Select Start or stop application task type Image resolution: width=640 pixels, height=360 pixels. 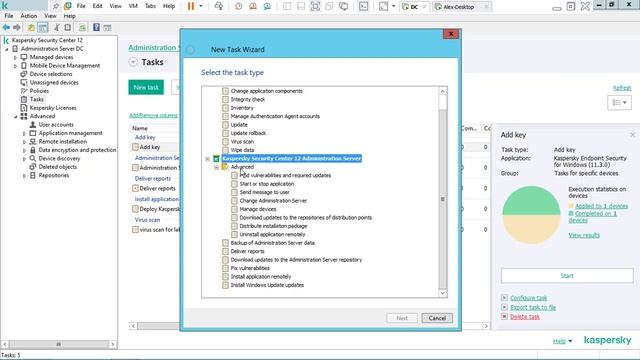267,184
